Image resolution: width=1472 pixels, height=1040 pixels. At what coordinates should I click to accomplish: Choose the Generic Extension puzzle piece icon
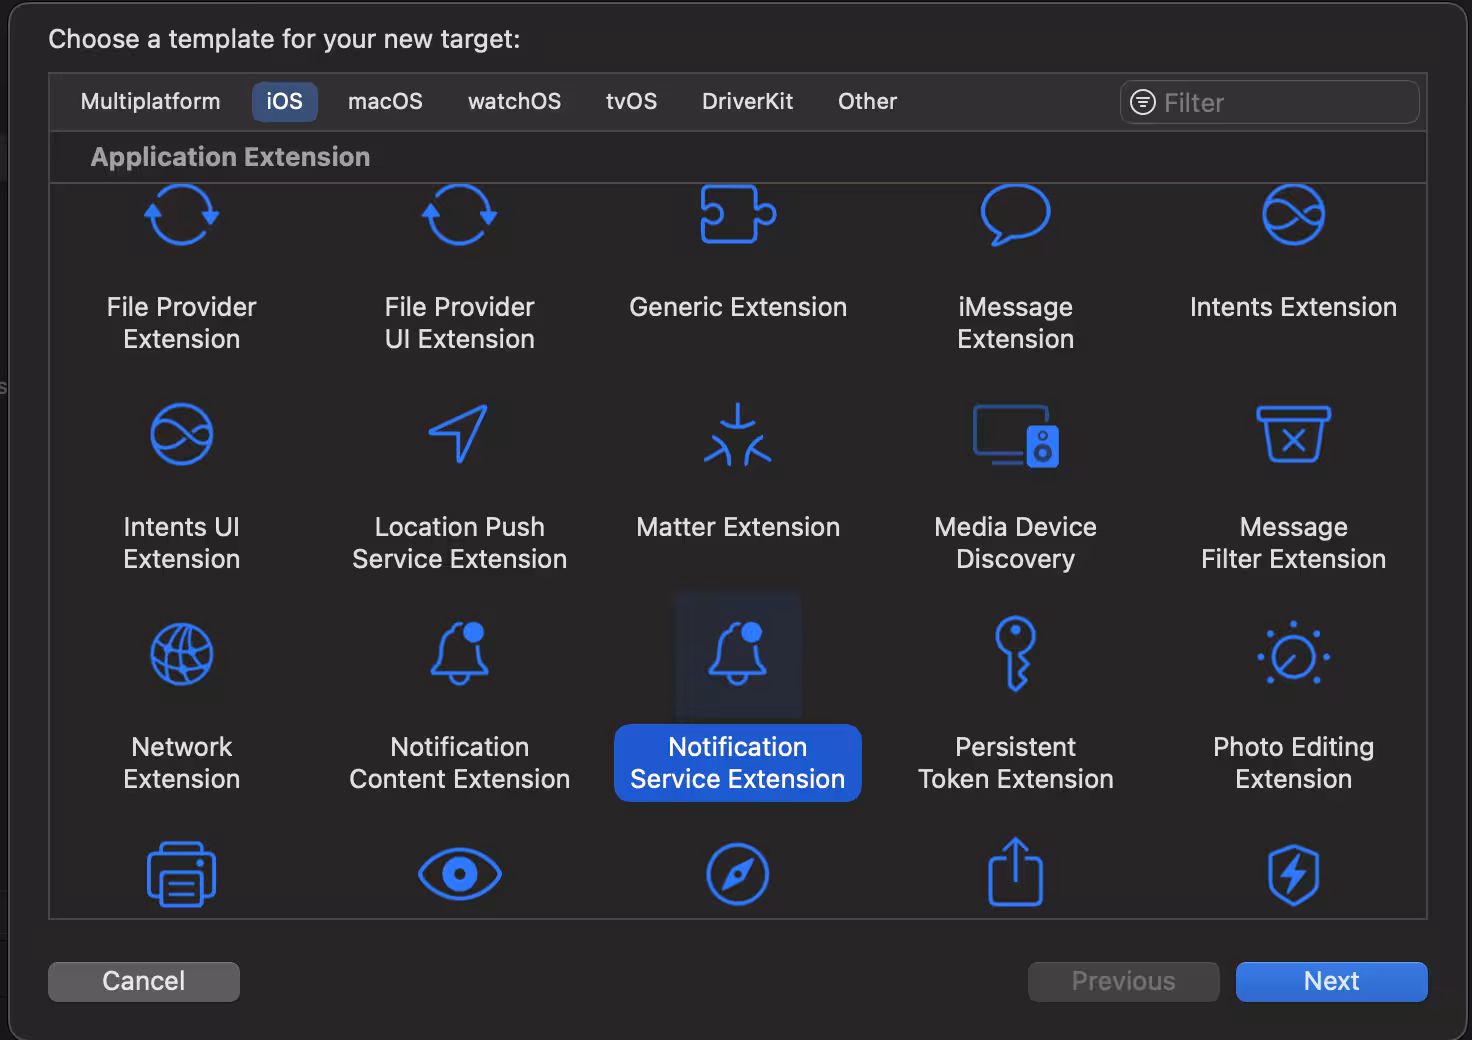pos(738,214)
